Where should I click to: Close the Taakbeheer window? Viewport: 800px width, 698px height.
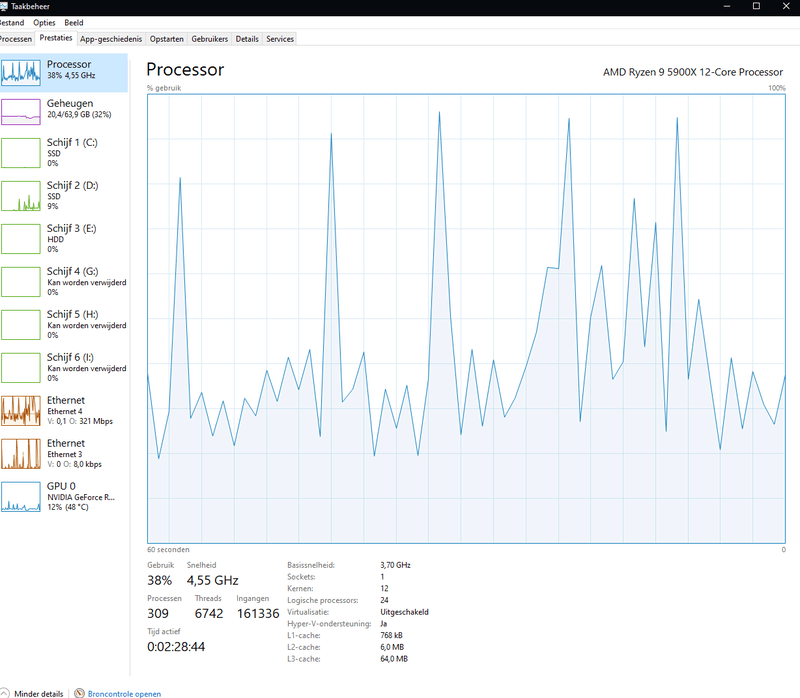[786, 6]
